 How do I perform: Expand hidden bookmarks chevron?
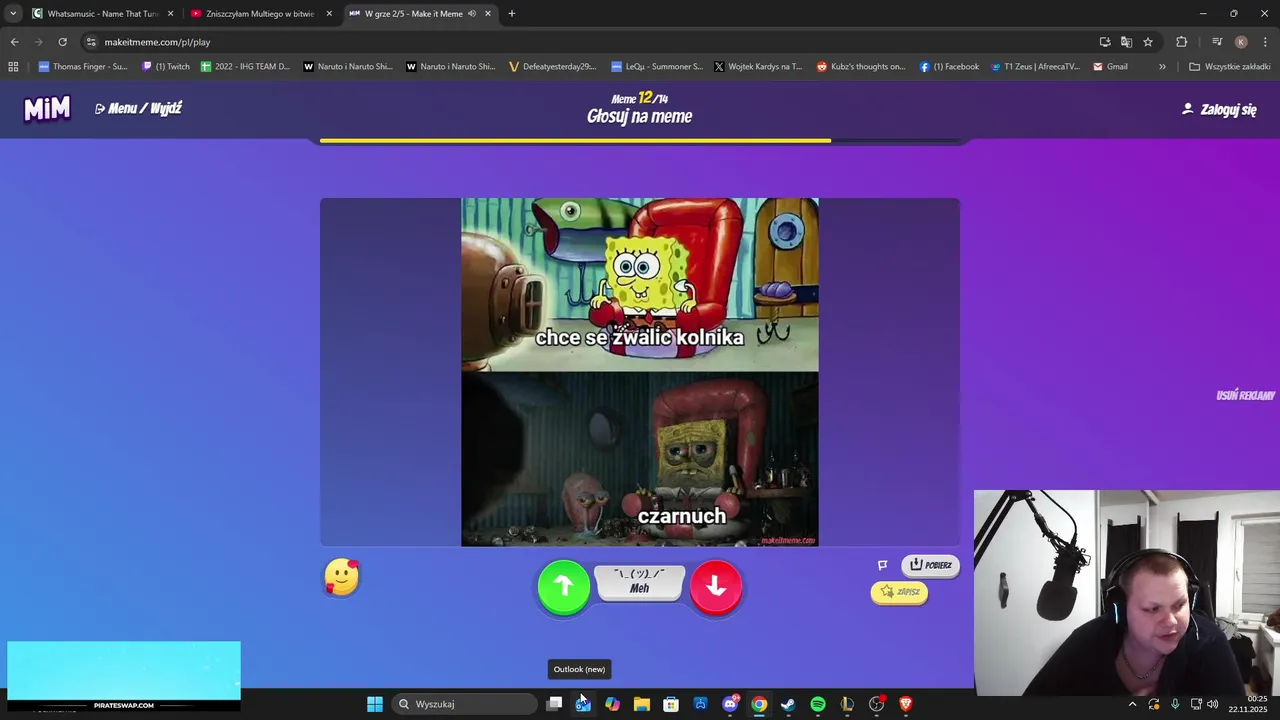point(1162,67)
